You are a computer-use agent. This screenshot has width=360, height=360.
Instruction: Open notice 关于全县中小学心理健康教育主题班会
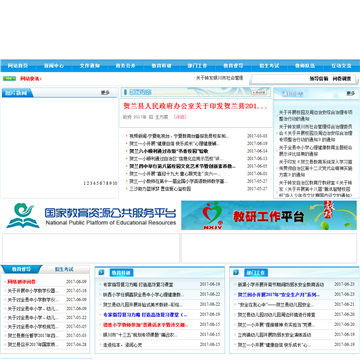coord(315,151)
